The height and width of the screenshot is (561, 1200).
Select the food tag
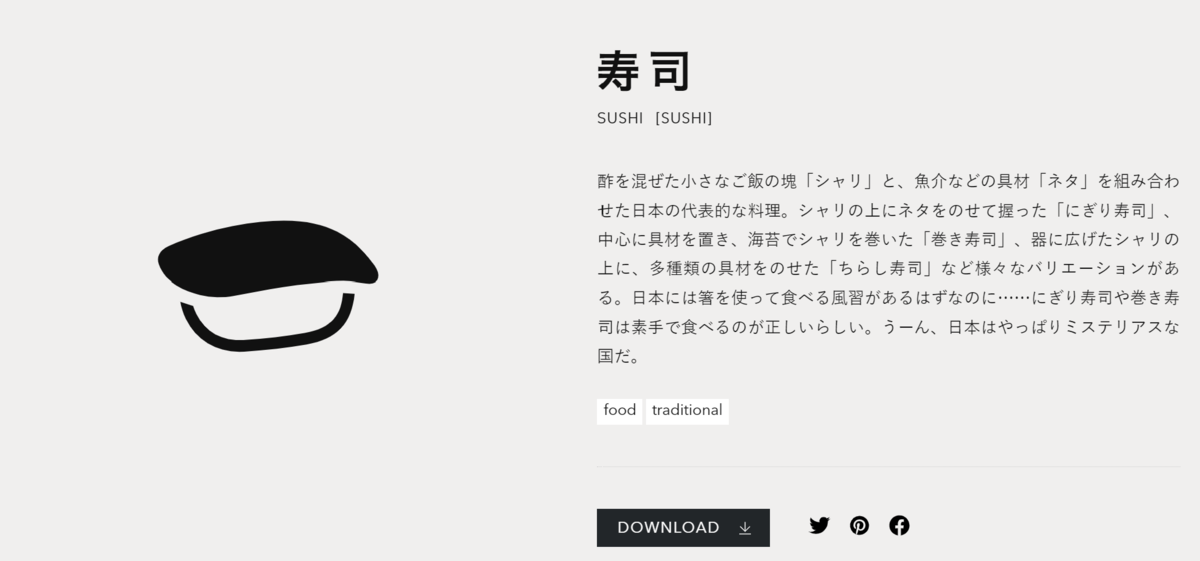pyautogui.click(x=620, y=411)
